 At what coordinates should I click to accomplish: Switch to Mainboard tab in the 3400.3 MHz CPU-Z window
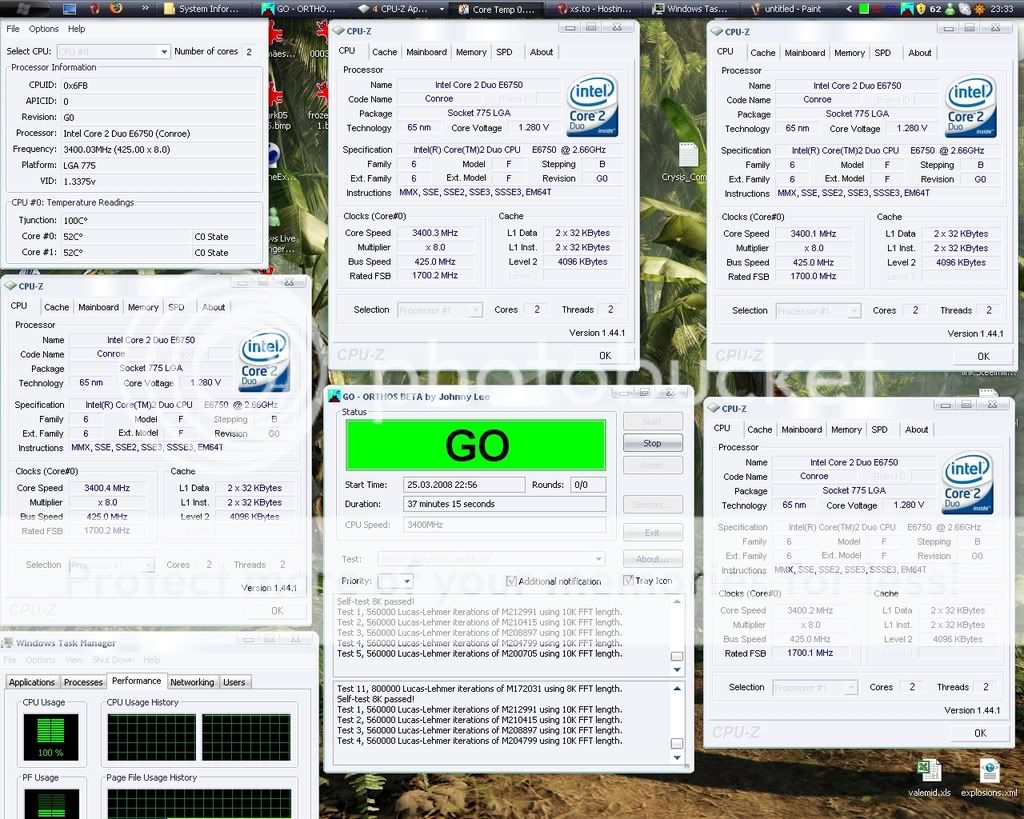click(426, 52)
